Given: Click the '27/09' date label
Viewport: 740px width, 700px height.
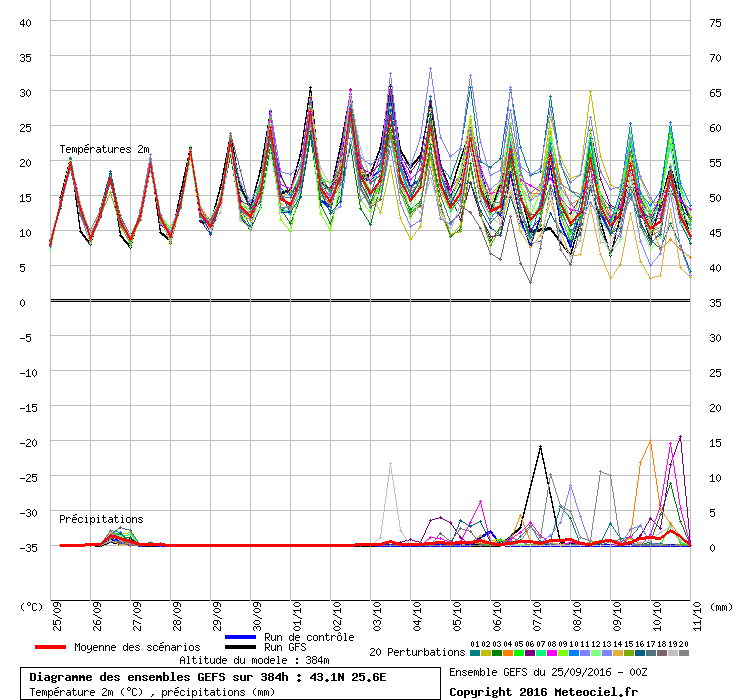Looking at the screenshot, I should [137, 616].
